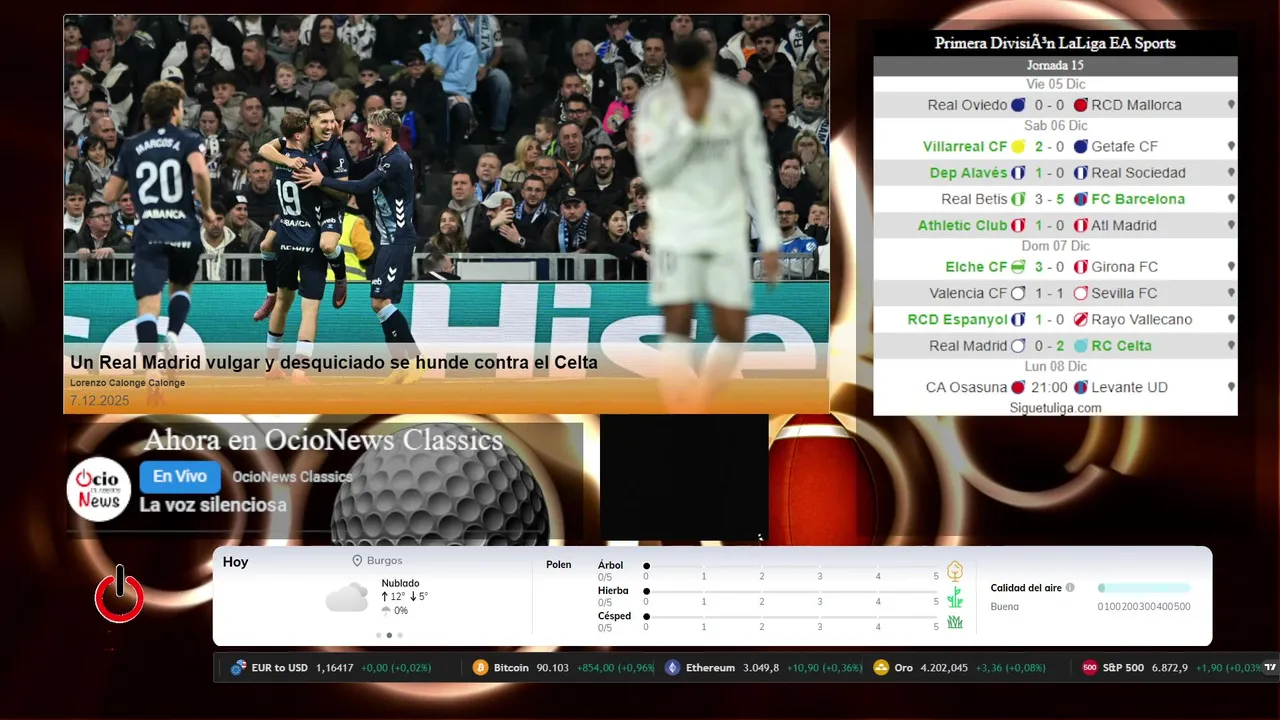
Task: Click the Ethereum price 3.049,8
Action: pyautogui.click(x=761, y=667)
